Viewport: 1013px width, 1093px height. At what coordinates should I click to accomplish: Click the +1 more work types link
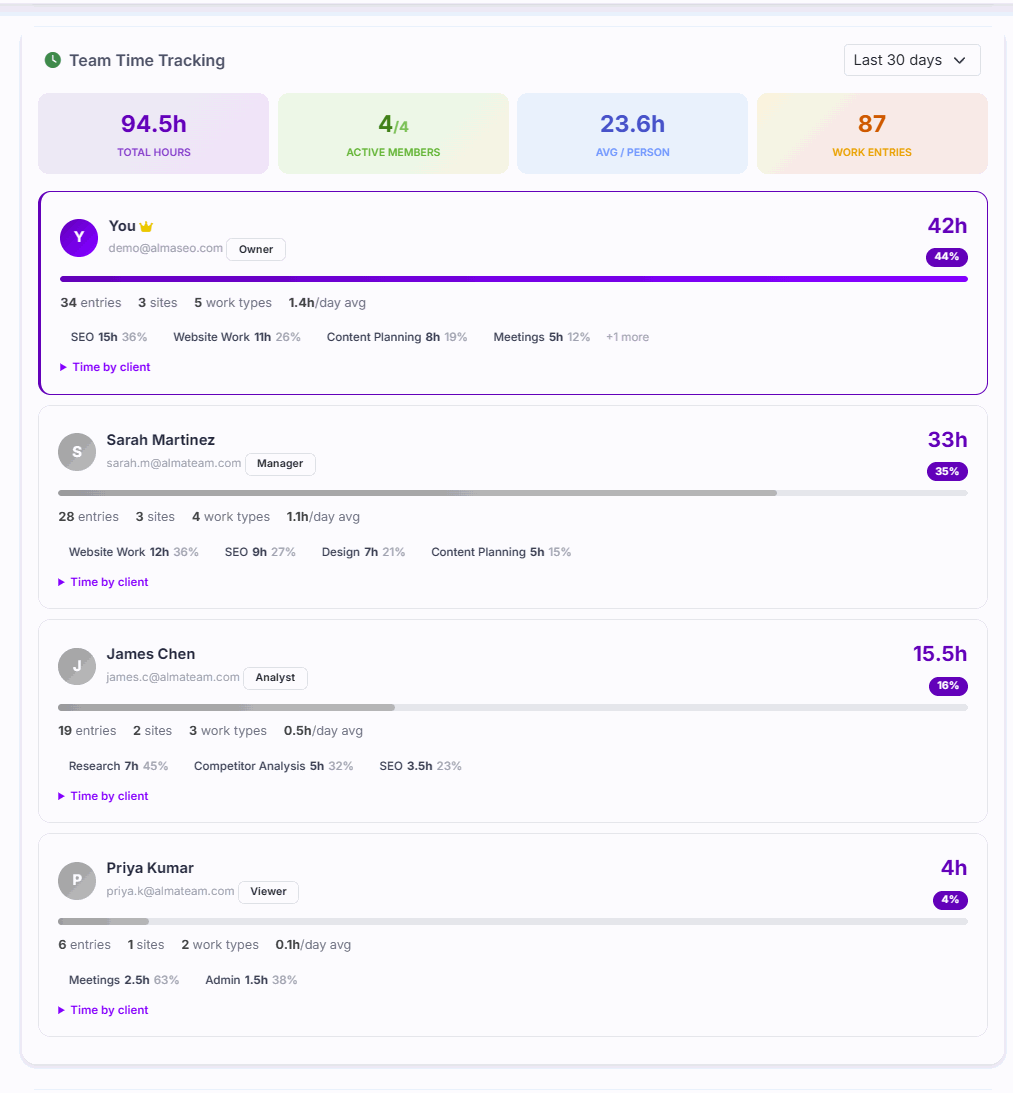click(x=627, y=337)
